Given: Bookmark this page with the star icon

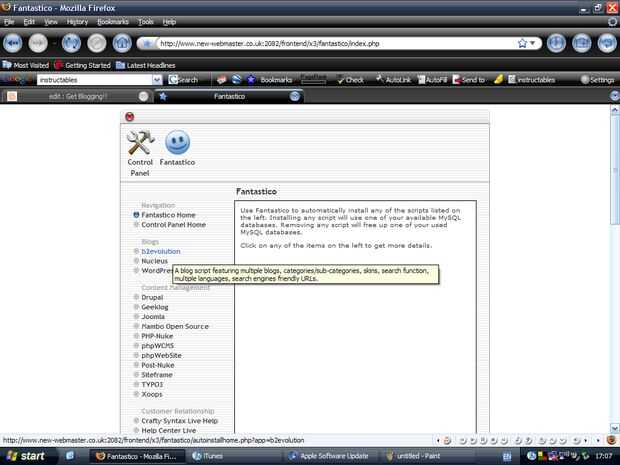Looking at the screenshot, I should pyautogui.click(x=522, y=43).
